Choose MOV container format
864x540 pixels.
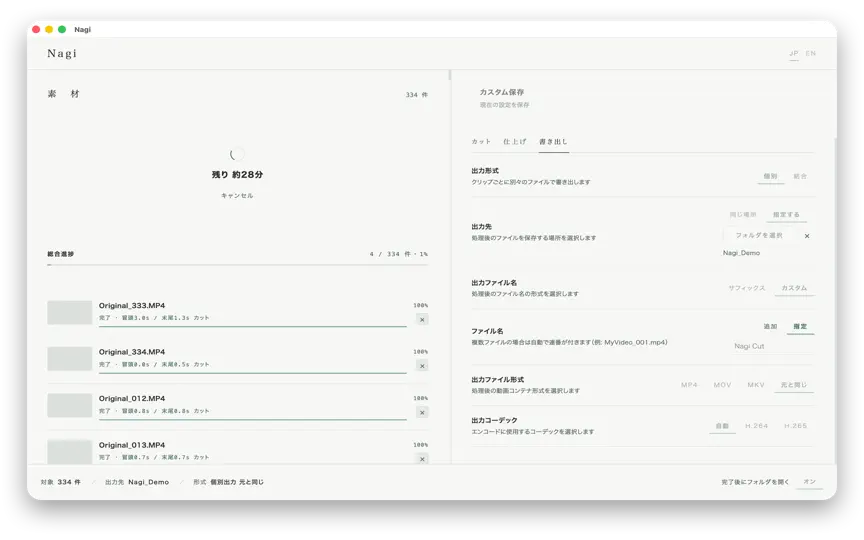(722, 385)
